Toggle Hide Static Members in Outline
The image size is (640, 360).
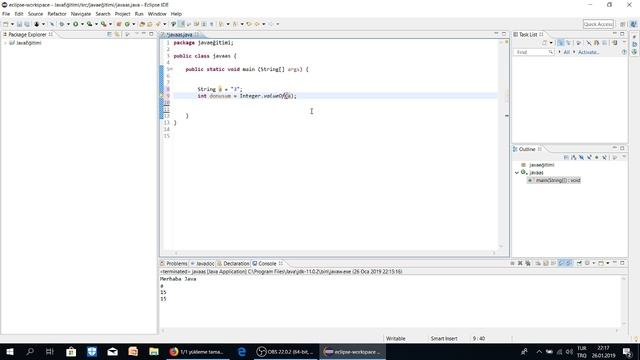pyautogui.click(x=589, y=157)
